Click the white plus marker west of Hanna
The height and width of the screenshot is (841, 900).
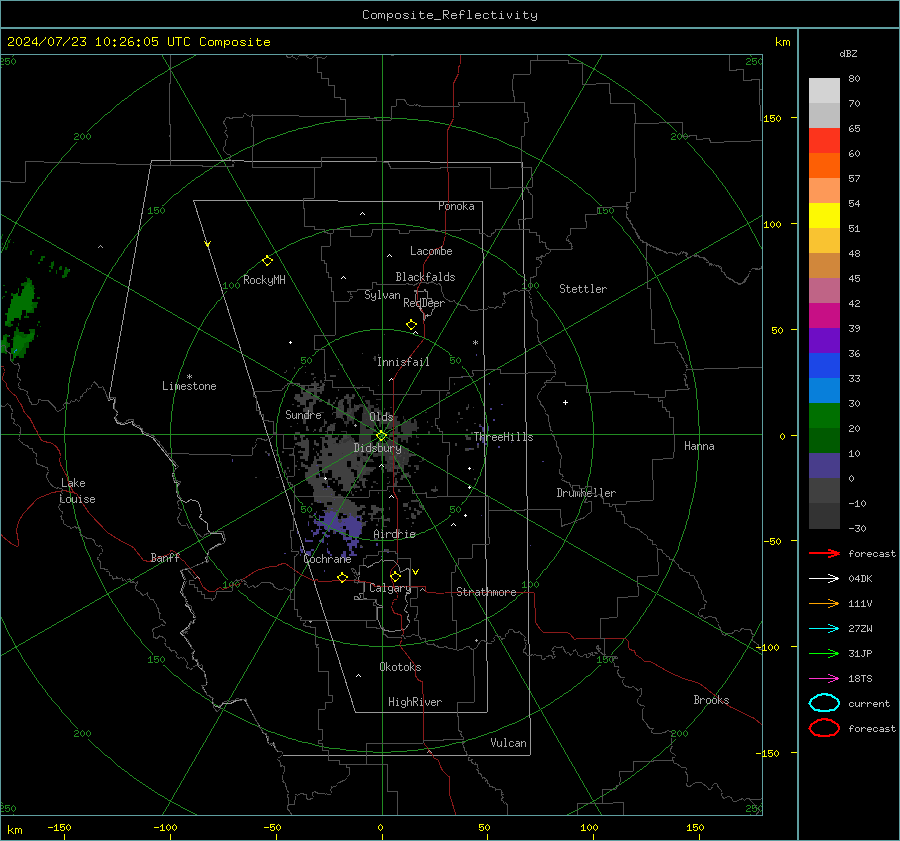point(565,402)
